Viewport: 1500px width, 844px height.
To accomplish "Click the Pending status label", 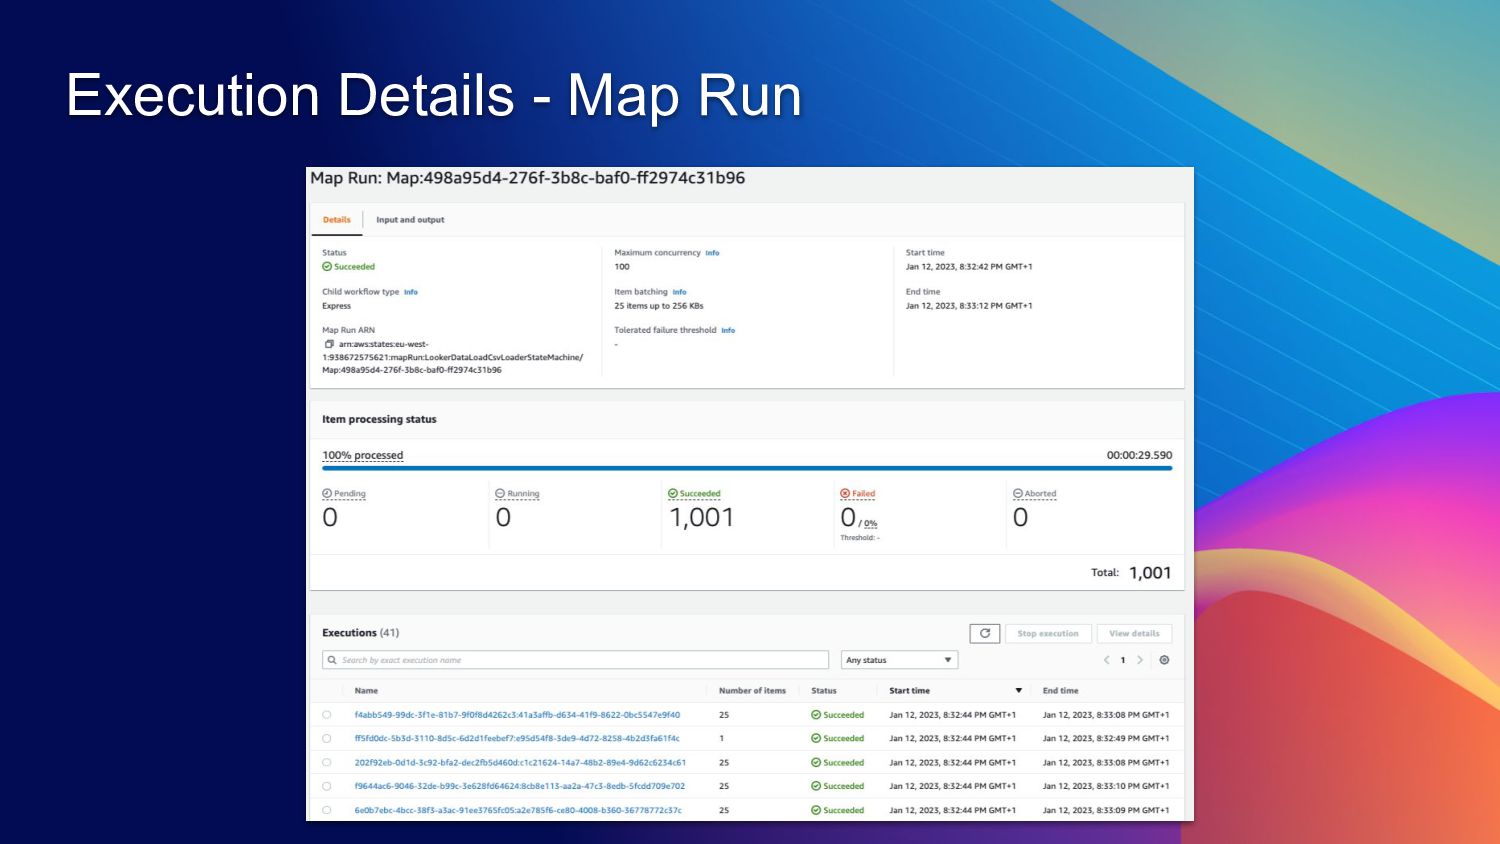I will tap(344, 494).
